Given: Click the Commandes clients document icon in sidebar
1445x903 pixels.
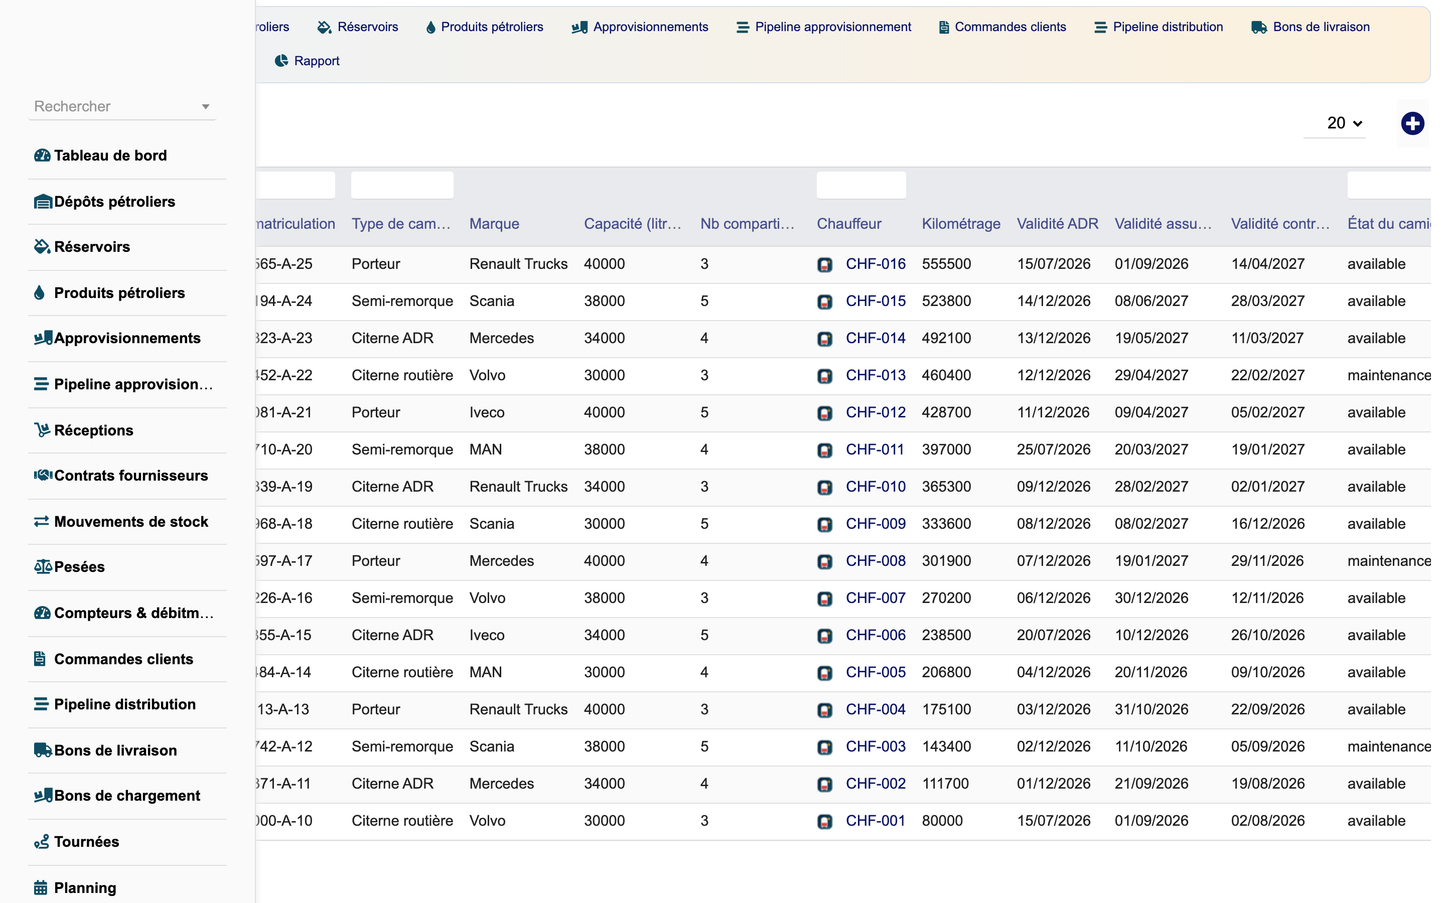Looking at the screenshot, I should click(x=40, y=658).
